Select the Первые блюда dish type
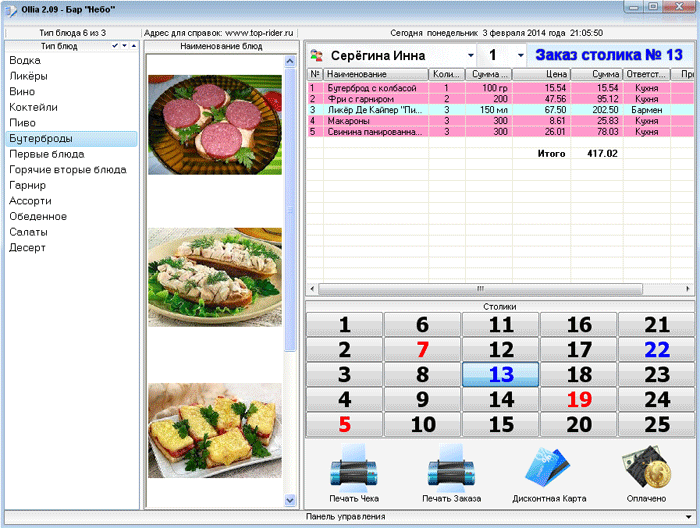The height and width of the screenshot is (528, 700). (71, 154)
